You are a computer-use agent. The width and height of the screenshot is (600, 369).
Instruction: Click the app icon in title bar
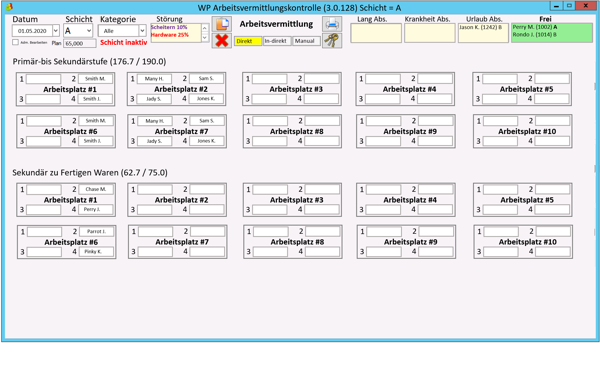click(9, 7)
